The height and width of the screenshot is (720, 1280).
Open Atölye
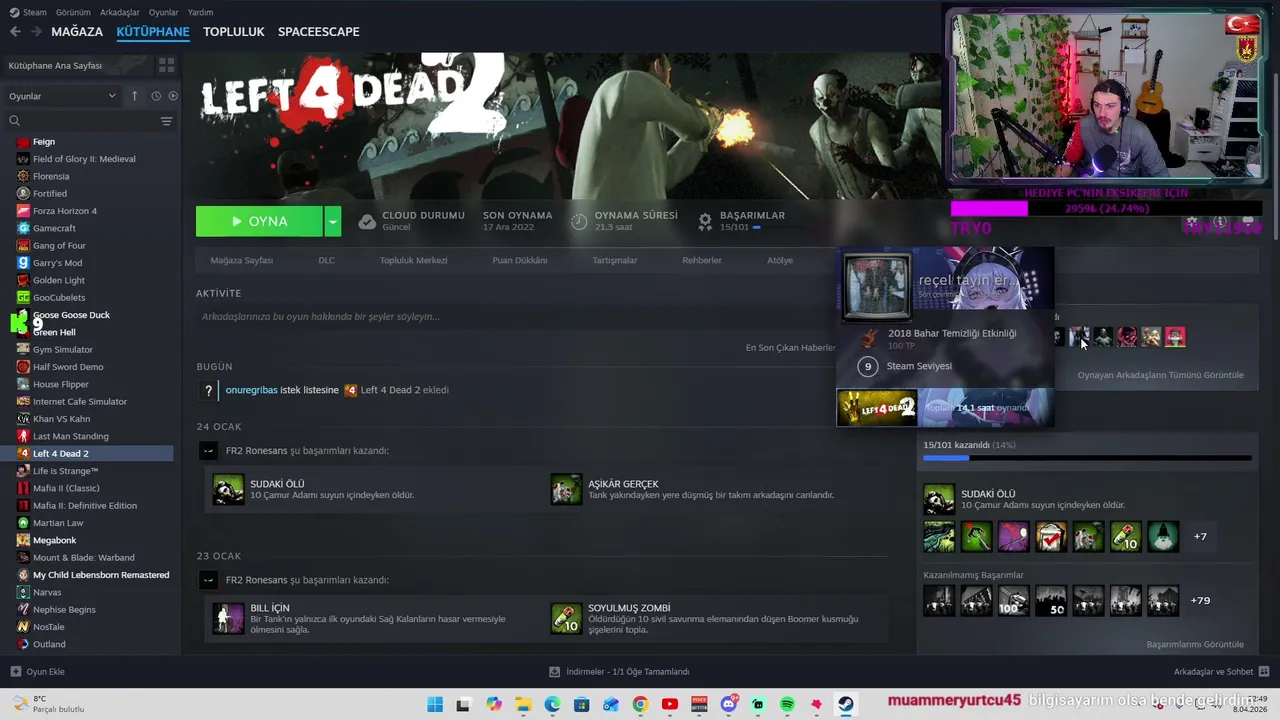(x=780, y=260)
